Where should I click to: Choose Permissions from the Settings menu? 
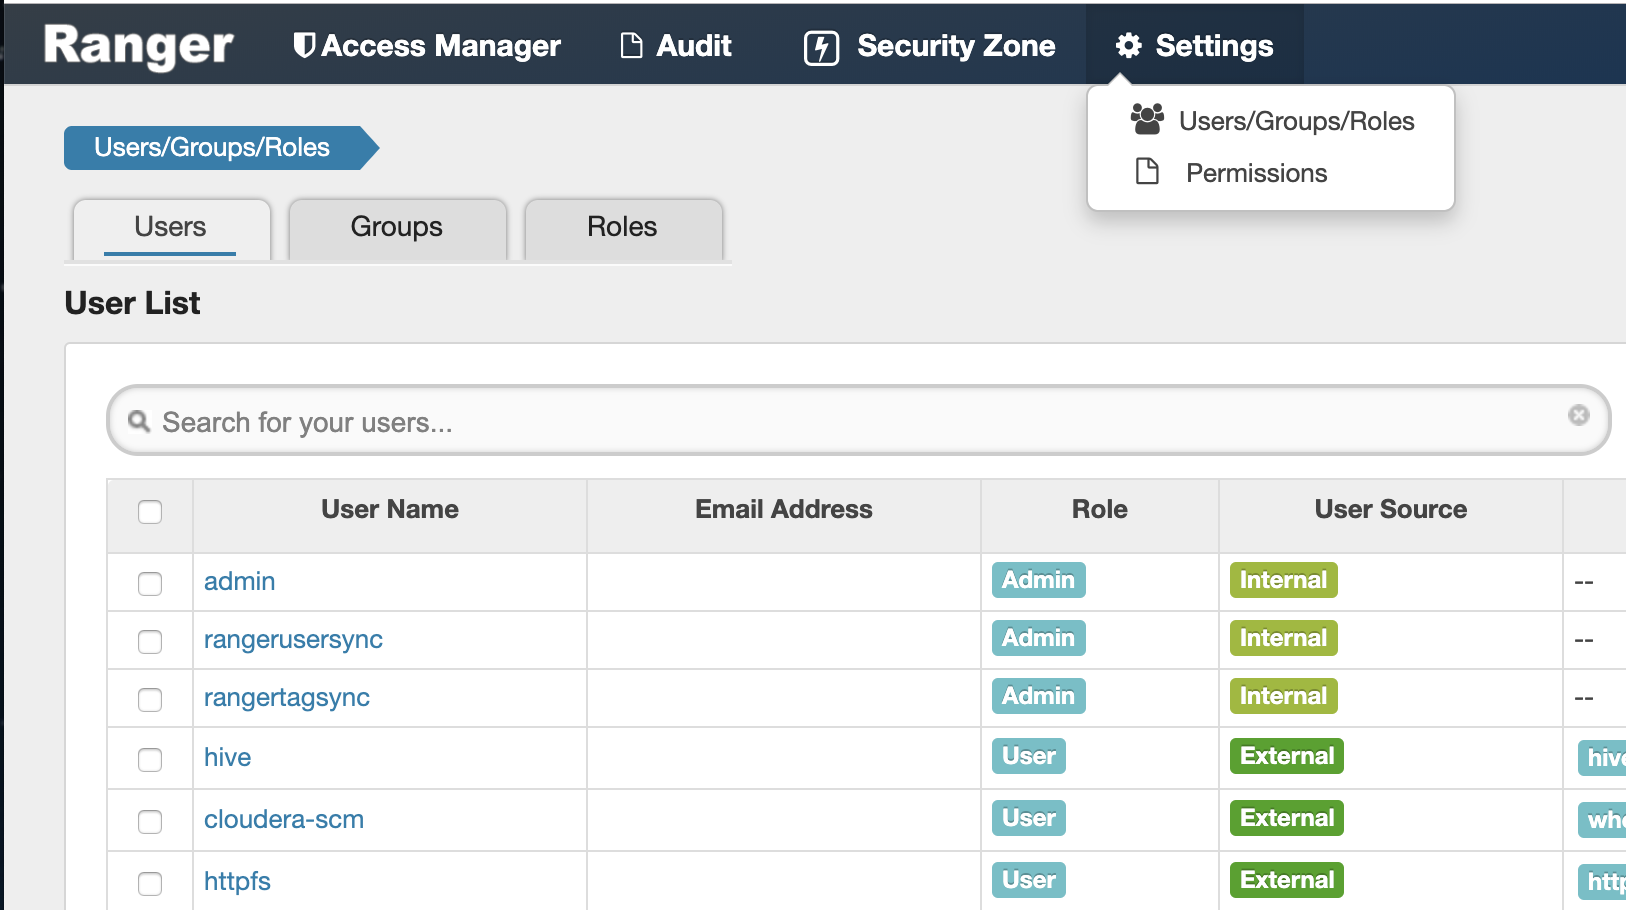[x=1256, y=173]
